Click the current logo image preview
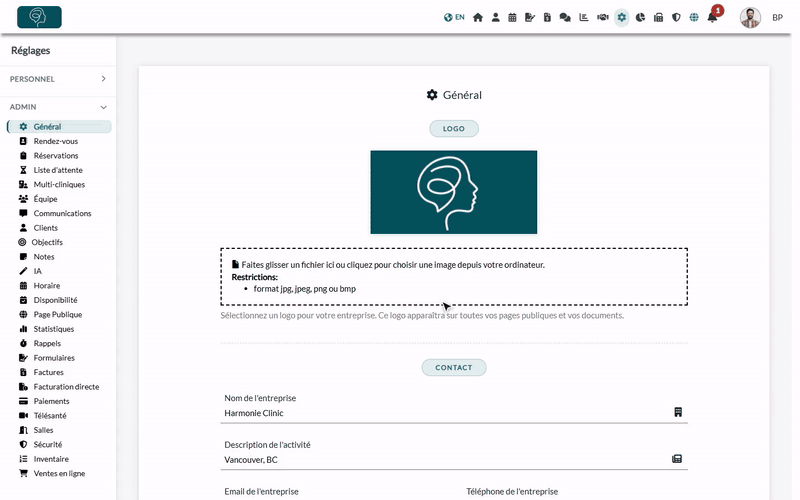The width and height of the screenshot is (800, 500). click(454, 192)
